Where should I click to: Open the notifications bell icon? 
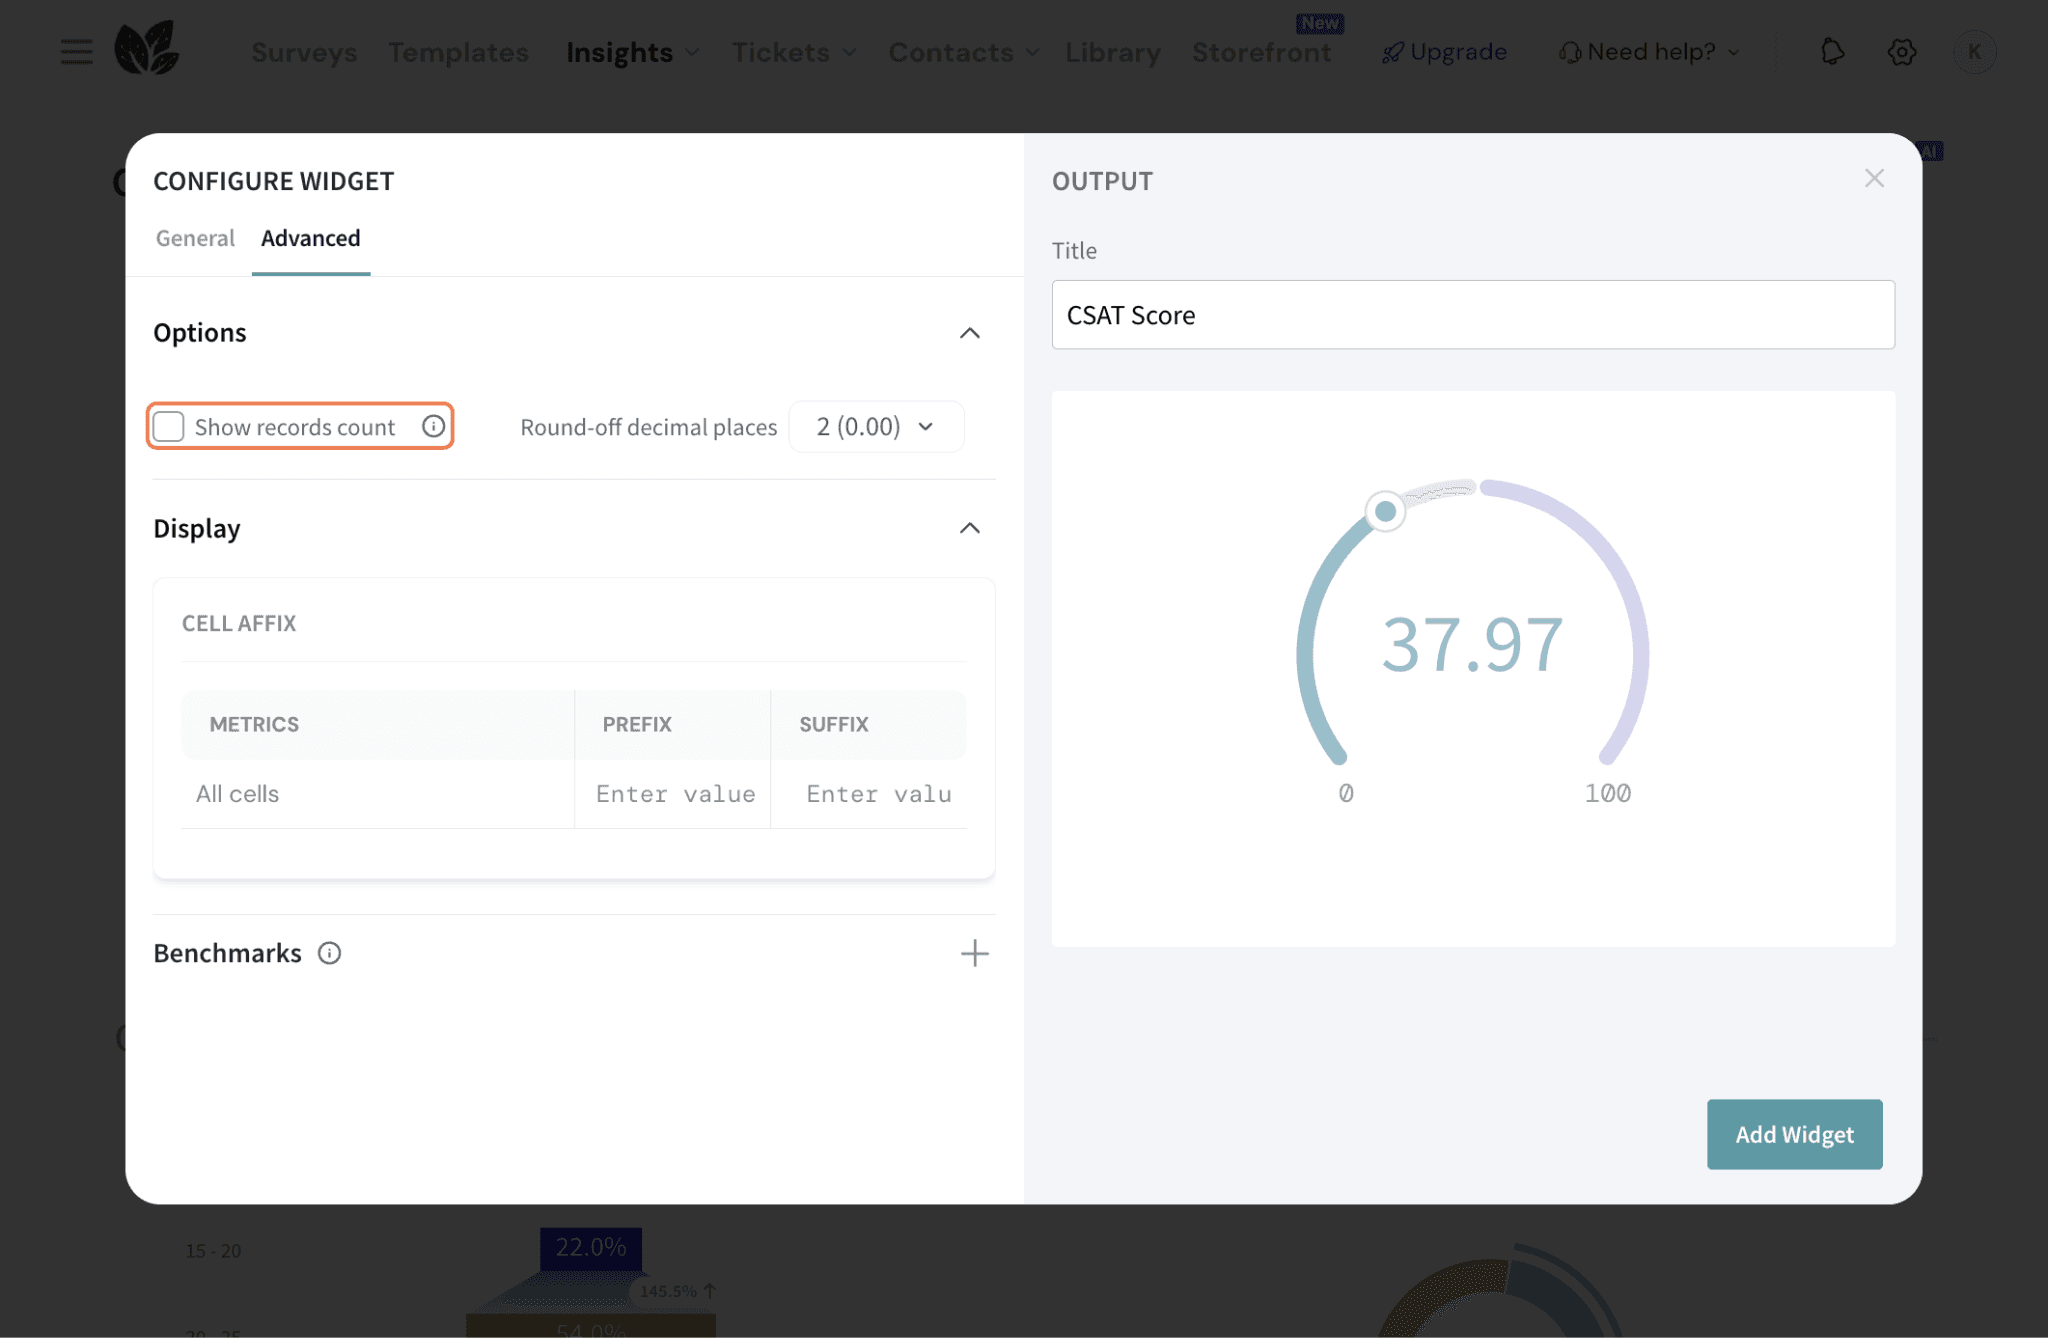click(1832, 51)
